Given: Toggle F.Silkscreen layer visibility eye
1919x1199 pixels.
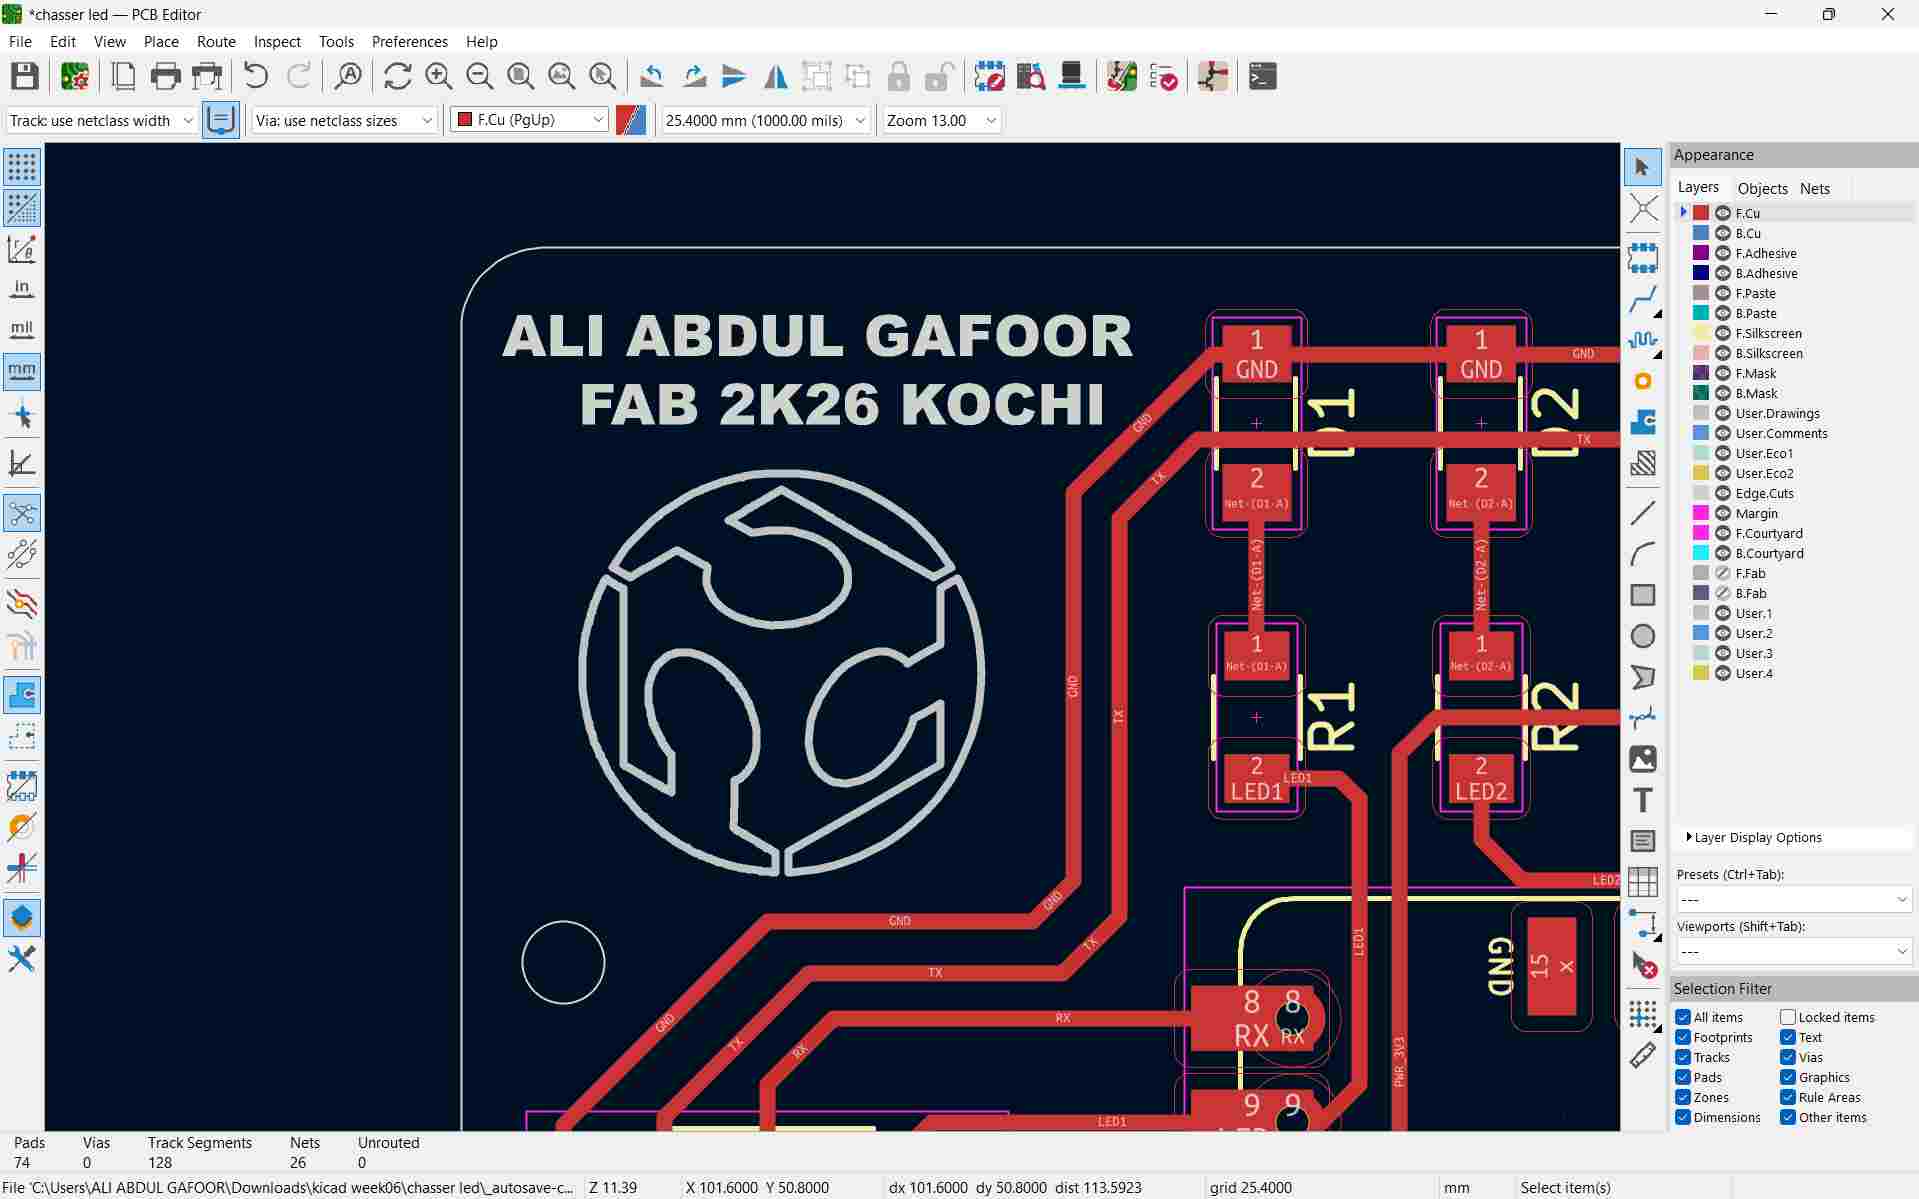Looking at the screenshot, I should click(1723, 333).
